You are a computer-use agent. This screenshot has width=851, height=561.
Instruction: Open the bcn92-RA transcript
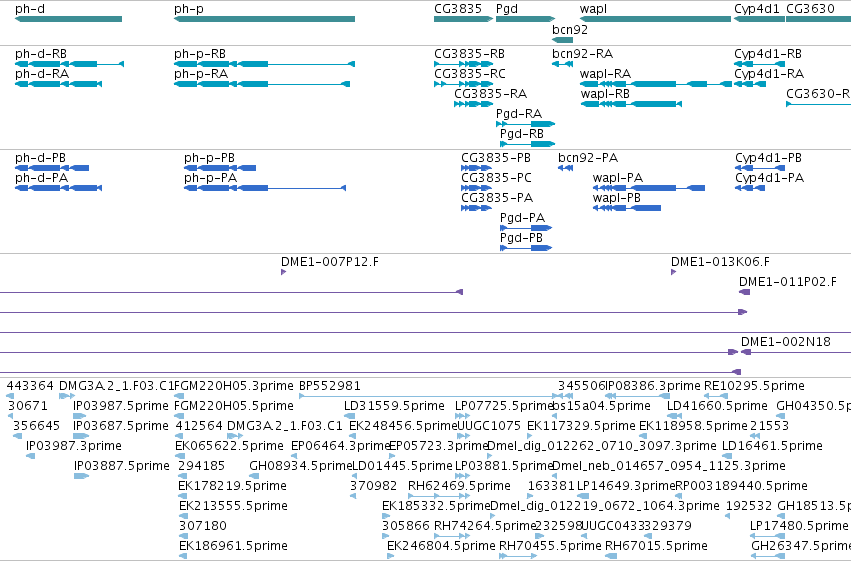(x=562, y=64)
